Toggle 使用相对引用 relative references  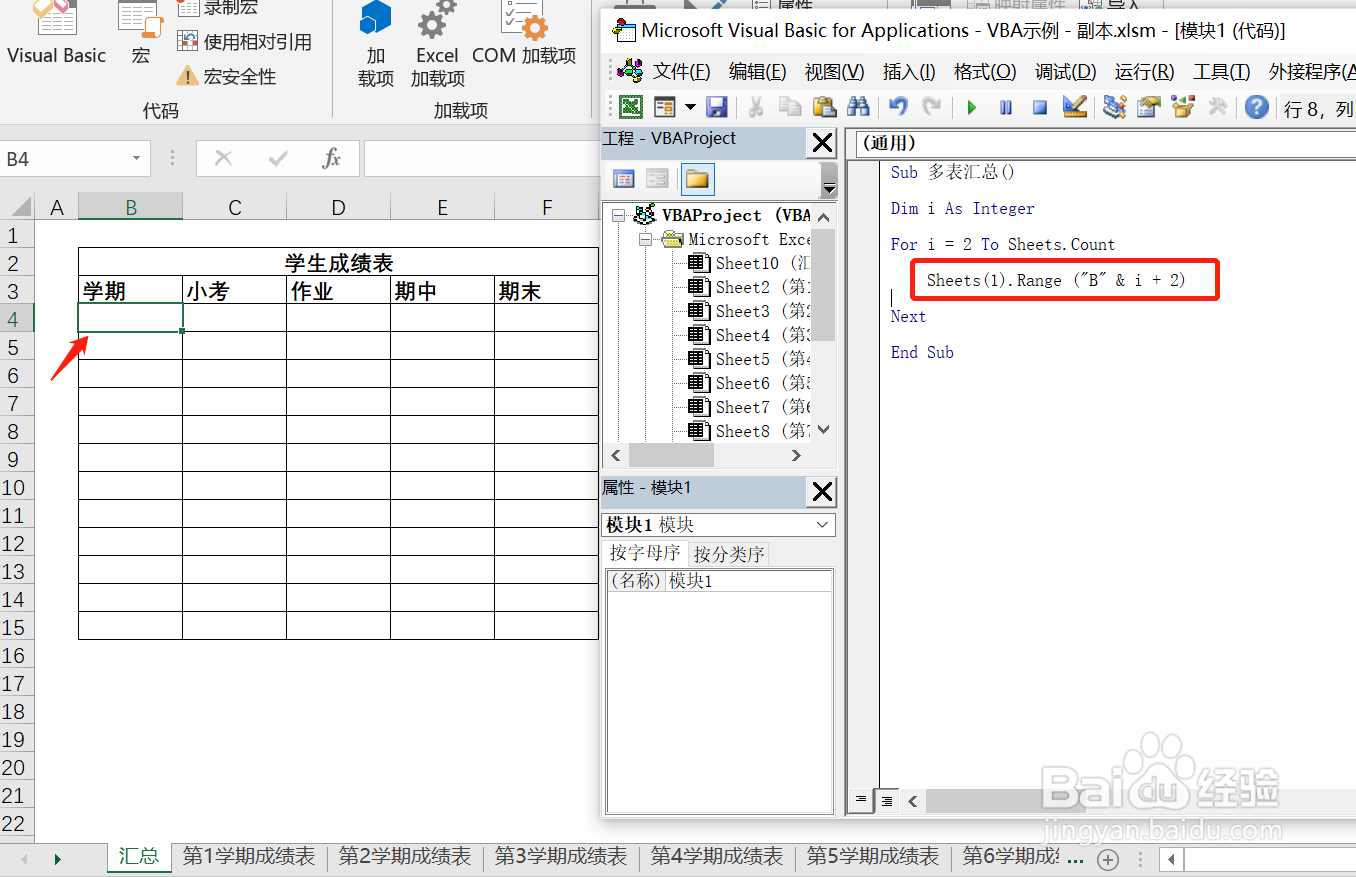pyautogui.click(x=244, y=42)
